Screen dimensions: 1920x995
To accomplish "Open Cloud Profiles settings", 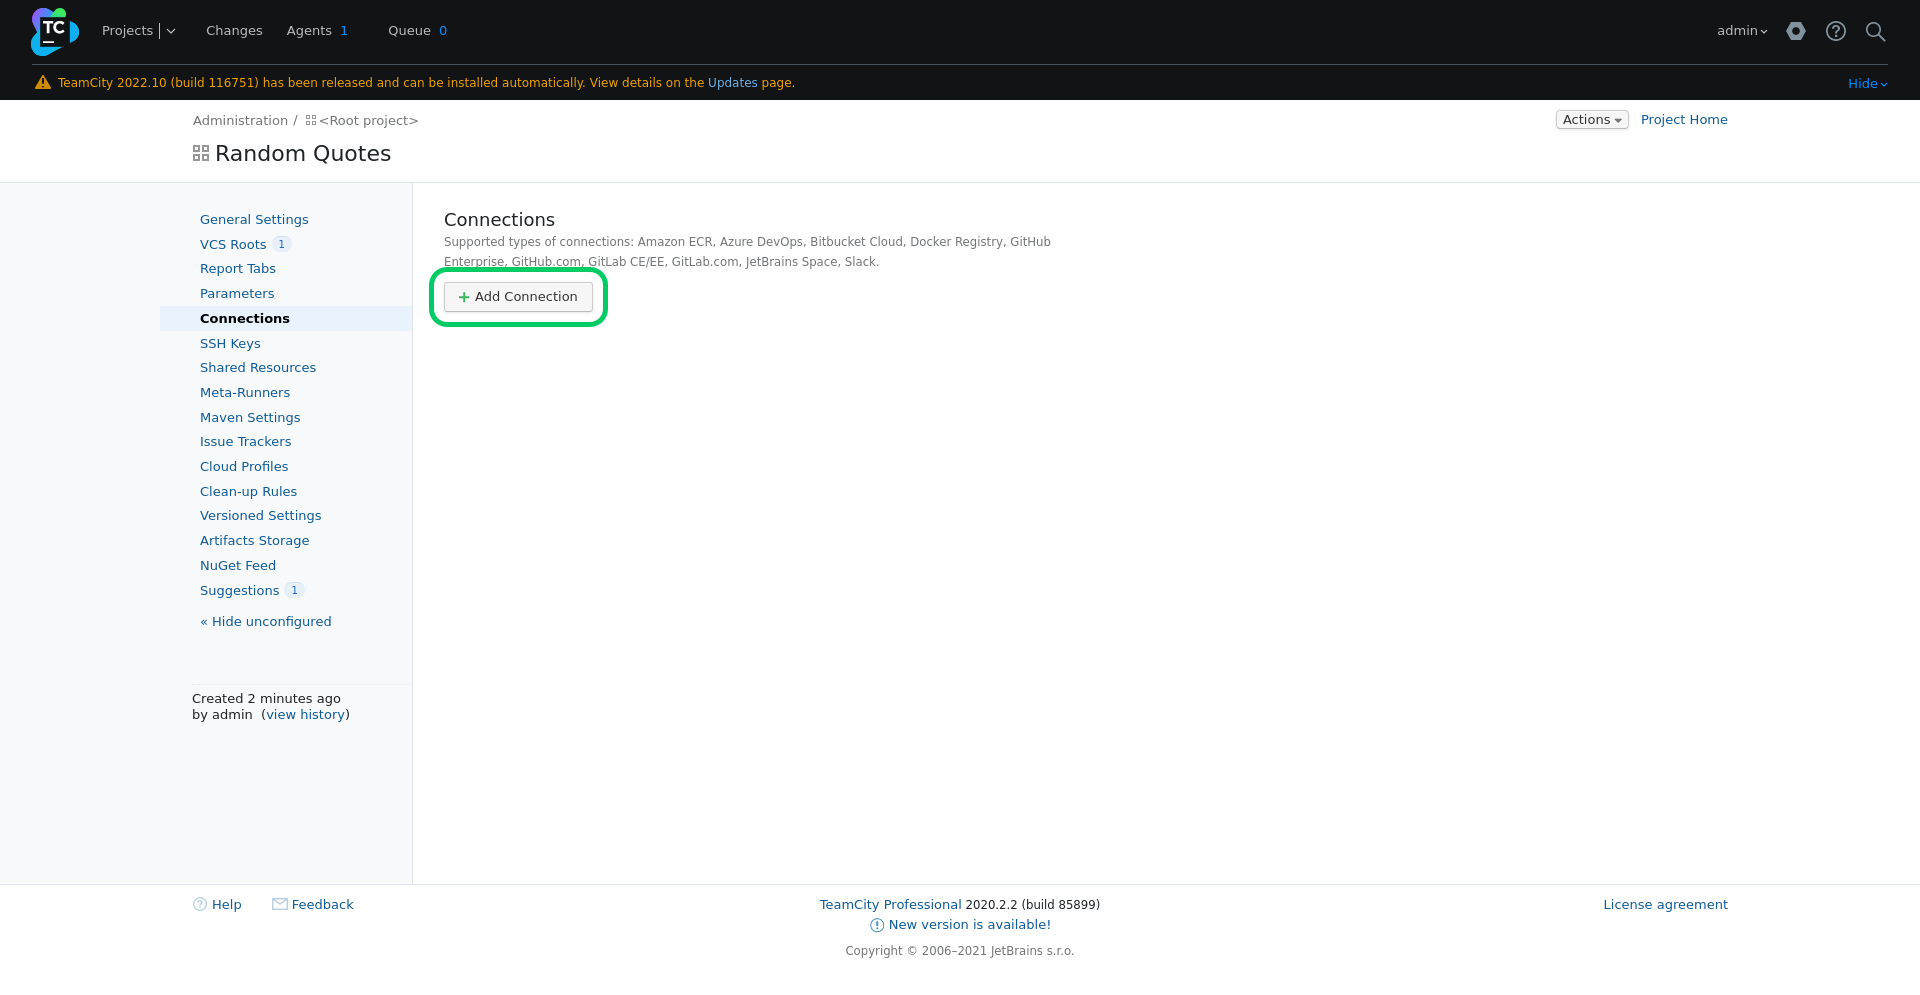I will 244,467.
